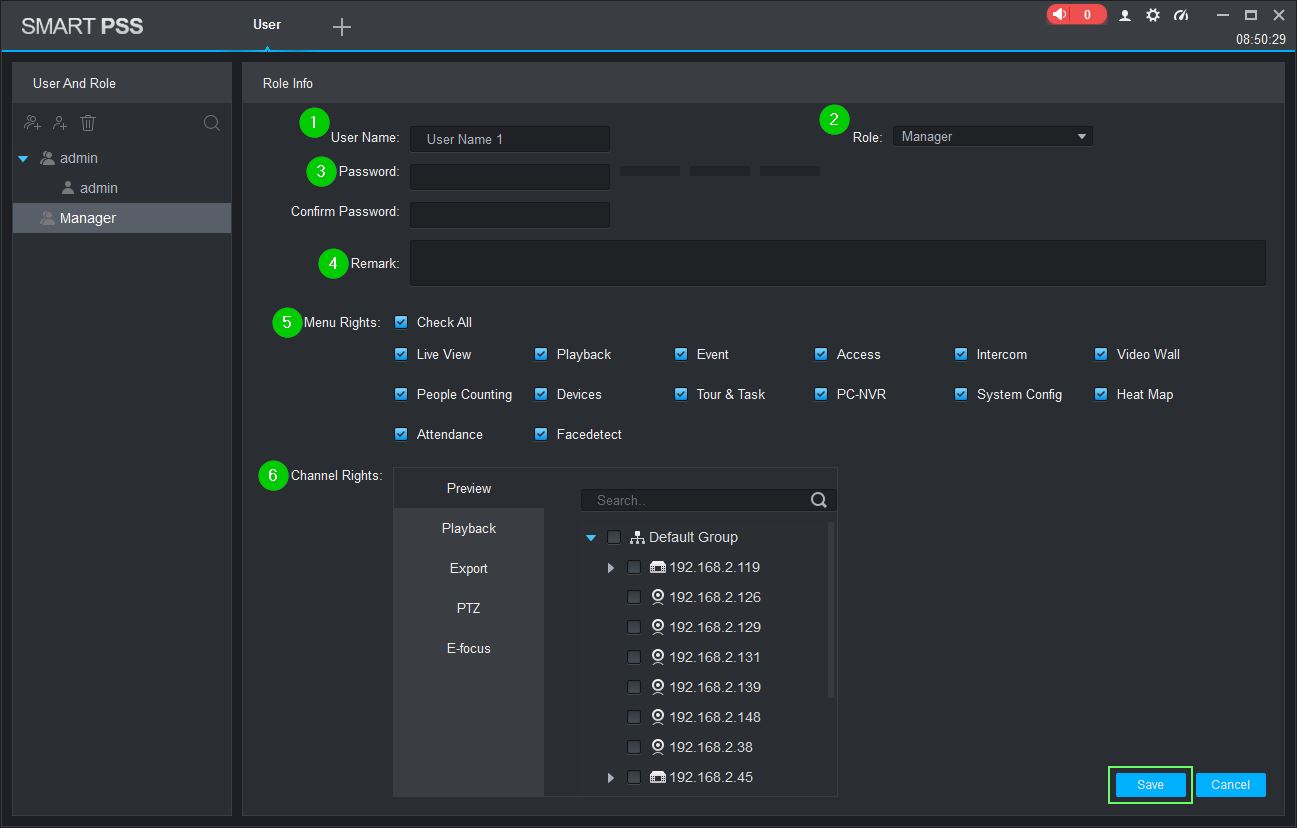Tick the checkbox for camera 192.168.2.126
Screen dimensions: 1297x828
634,597
